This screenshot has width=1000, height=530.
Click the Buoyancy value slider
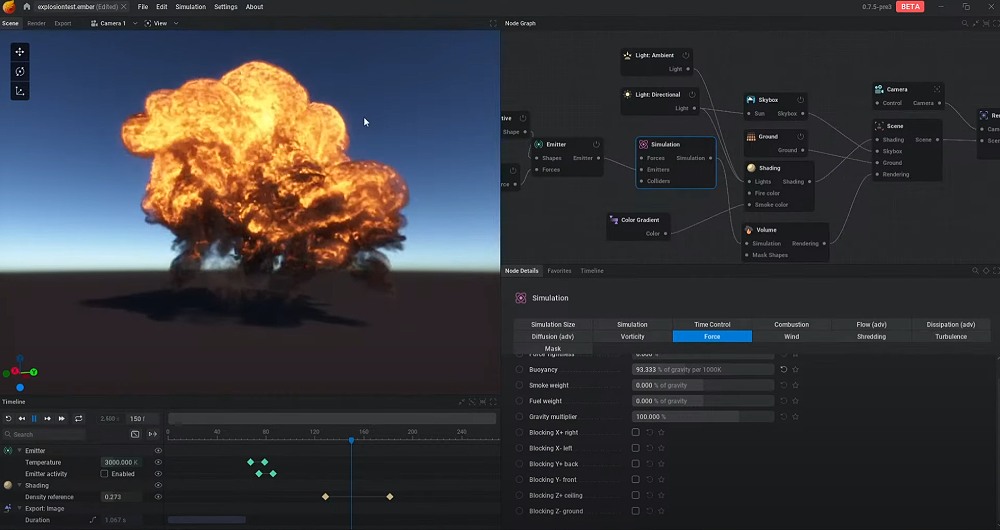(x=703, y=369)
